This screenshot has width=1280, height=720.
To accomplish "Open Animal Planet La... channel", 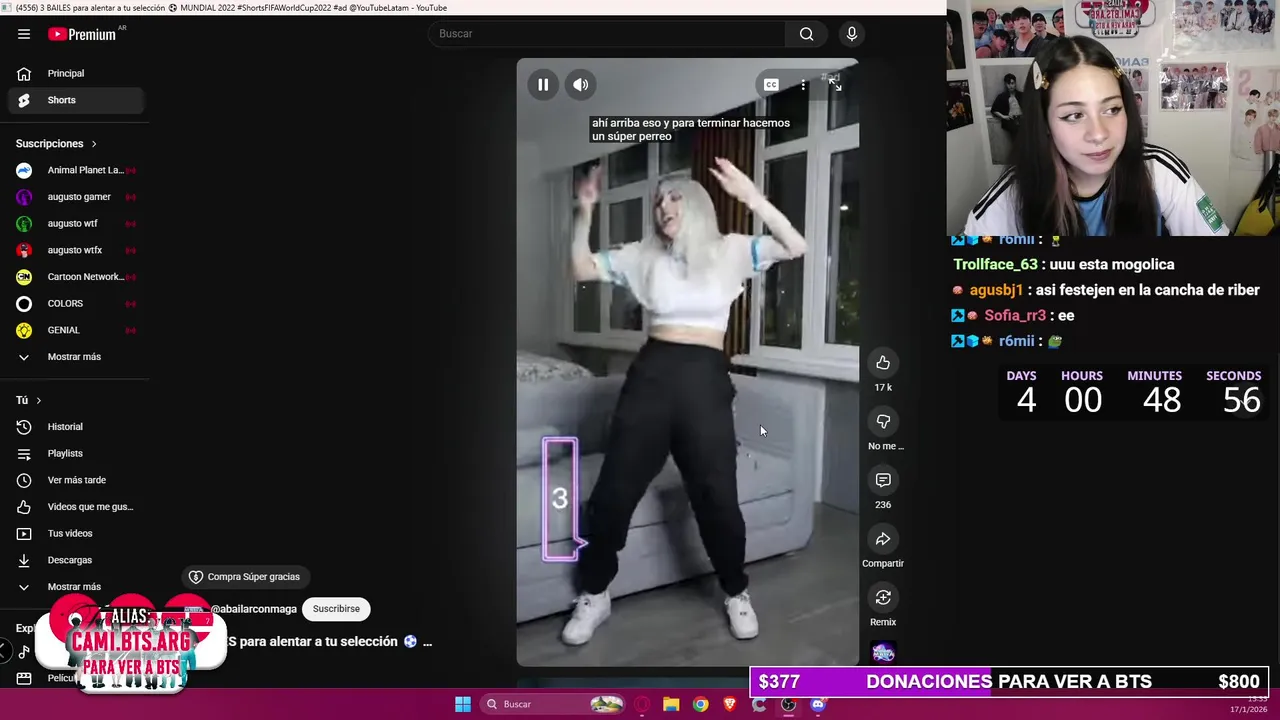I will (x=76, y=170).
